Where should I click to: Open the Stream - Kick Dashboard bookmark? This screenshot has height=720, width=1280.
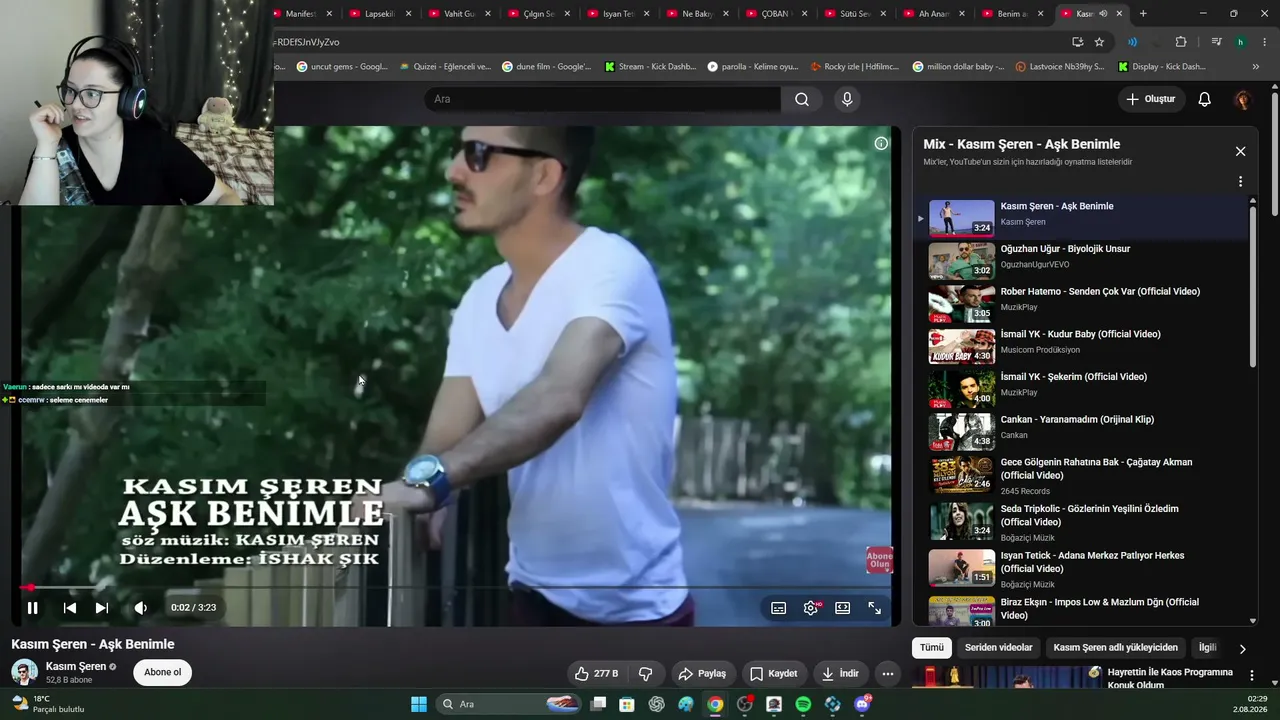point(649,67)
